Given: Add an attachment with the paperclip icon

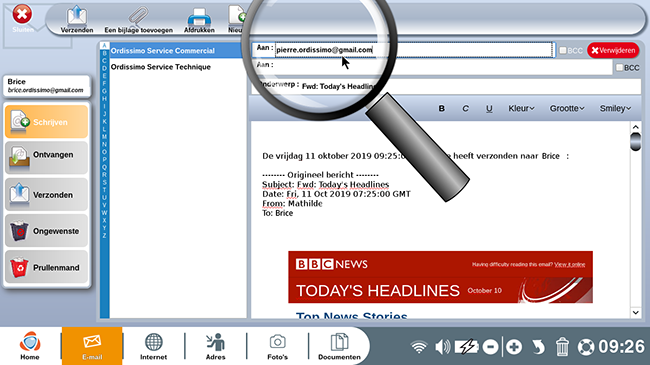Looking at the screenshot, I should 138,19.
